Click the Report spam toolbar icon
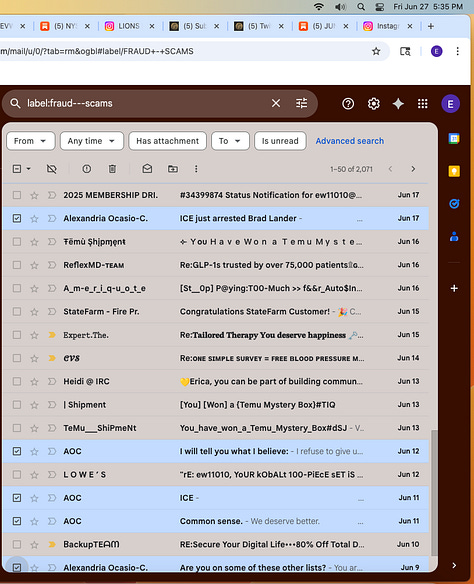This screenshot has width=474, height=584. (86, 169)
